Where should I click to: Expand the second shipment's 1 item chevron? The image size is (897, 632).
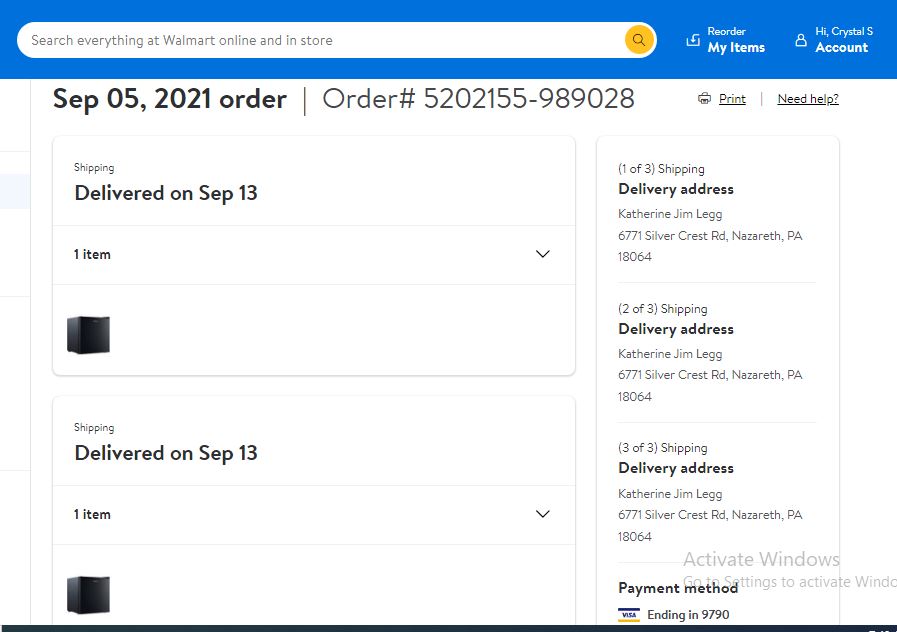click(x=542, y=514)
